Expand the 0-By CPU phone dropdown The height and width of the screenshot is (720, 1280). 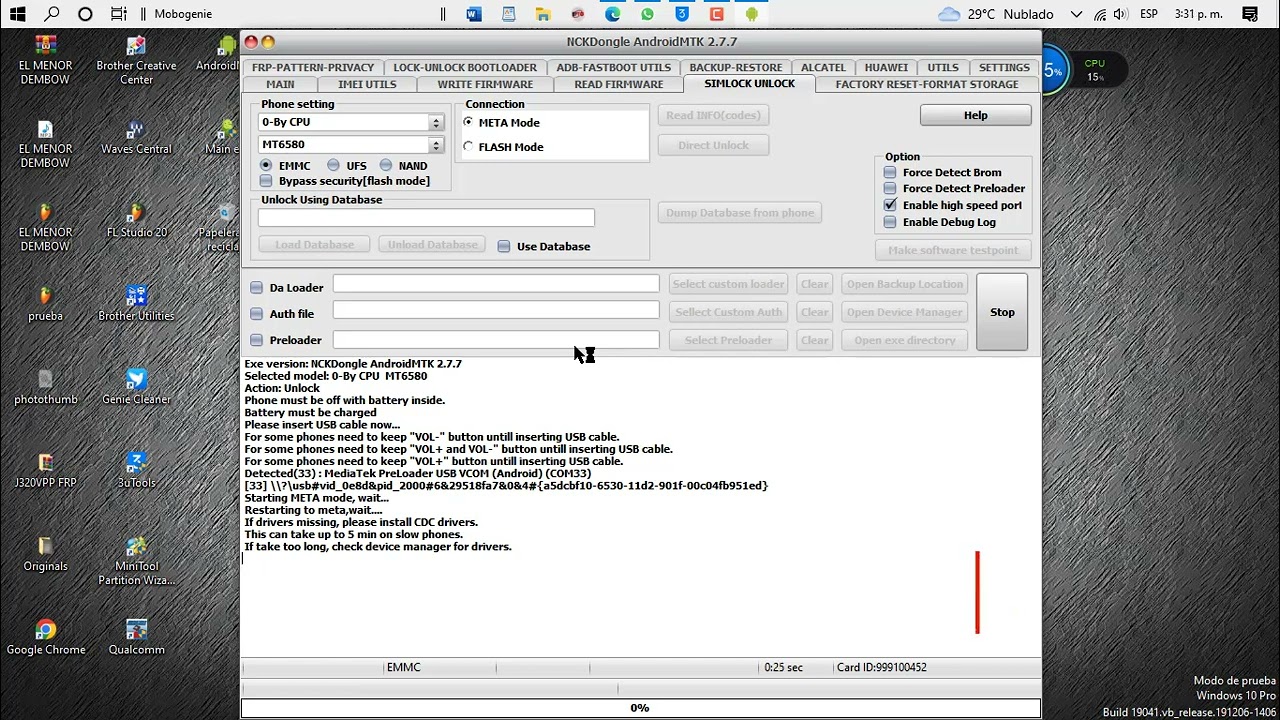(436, 122)
